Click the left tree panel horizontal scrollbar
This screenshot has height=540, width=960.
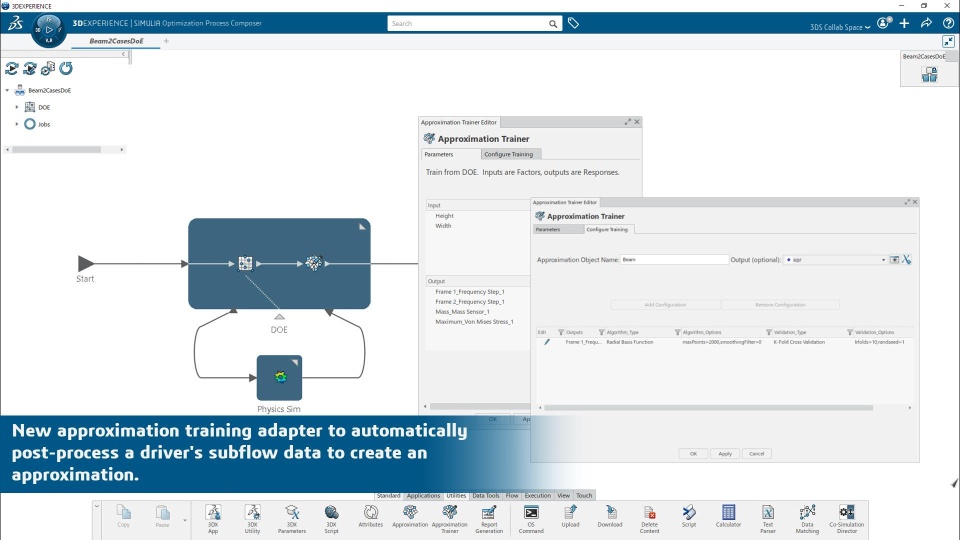pos(57,149)
